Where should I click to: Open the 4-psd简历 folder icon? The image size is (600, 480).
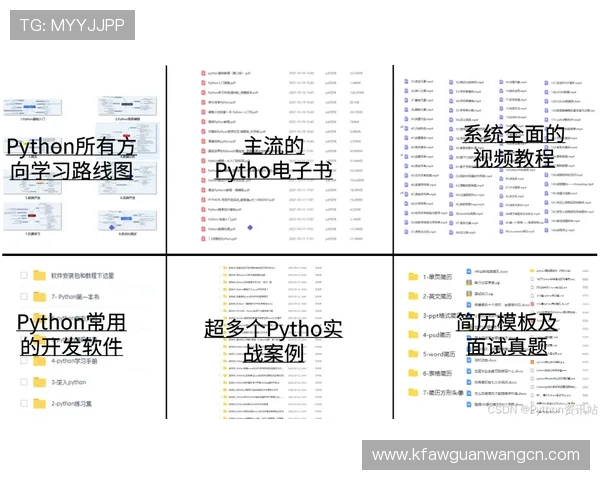[x=413, y=335]
